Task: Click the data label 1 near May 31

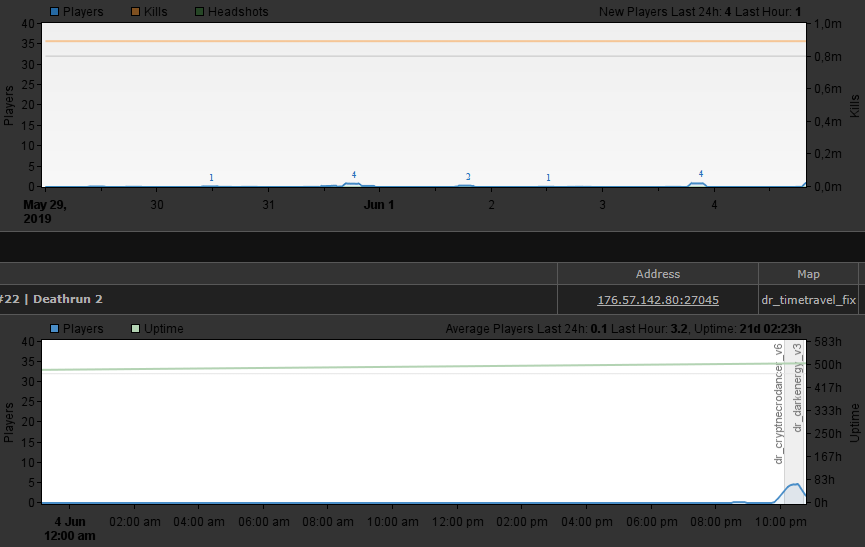Action: 211,177
